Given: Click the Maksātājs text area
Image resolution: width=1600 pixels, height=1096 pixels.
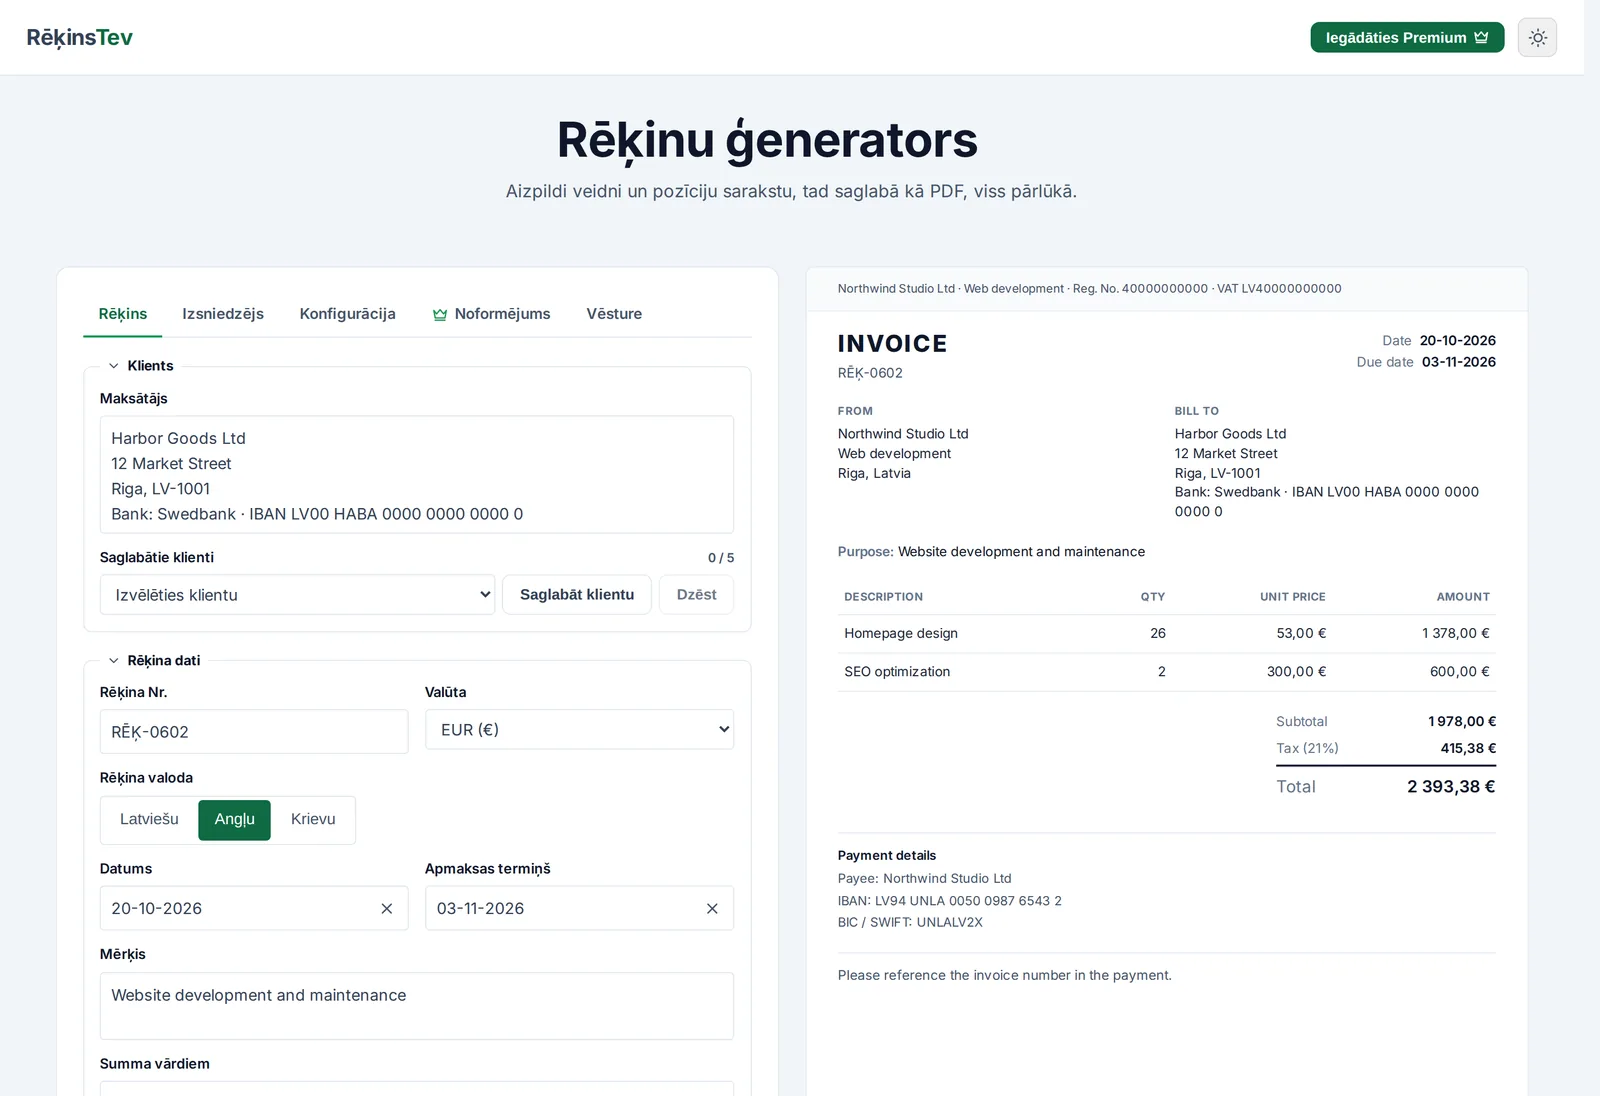Looking at the screenshot, I should (417, 475).
